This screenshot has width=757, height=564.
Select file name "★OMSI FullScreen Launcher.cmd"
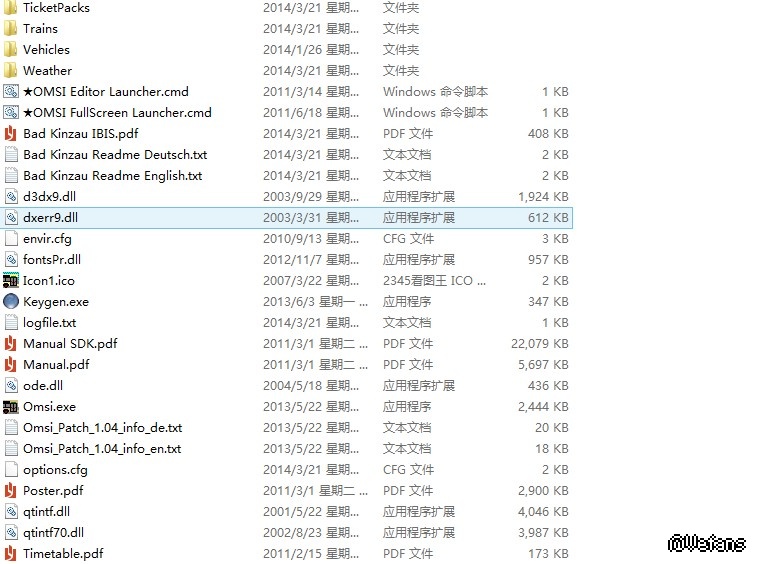(117, 113)
